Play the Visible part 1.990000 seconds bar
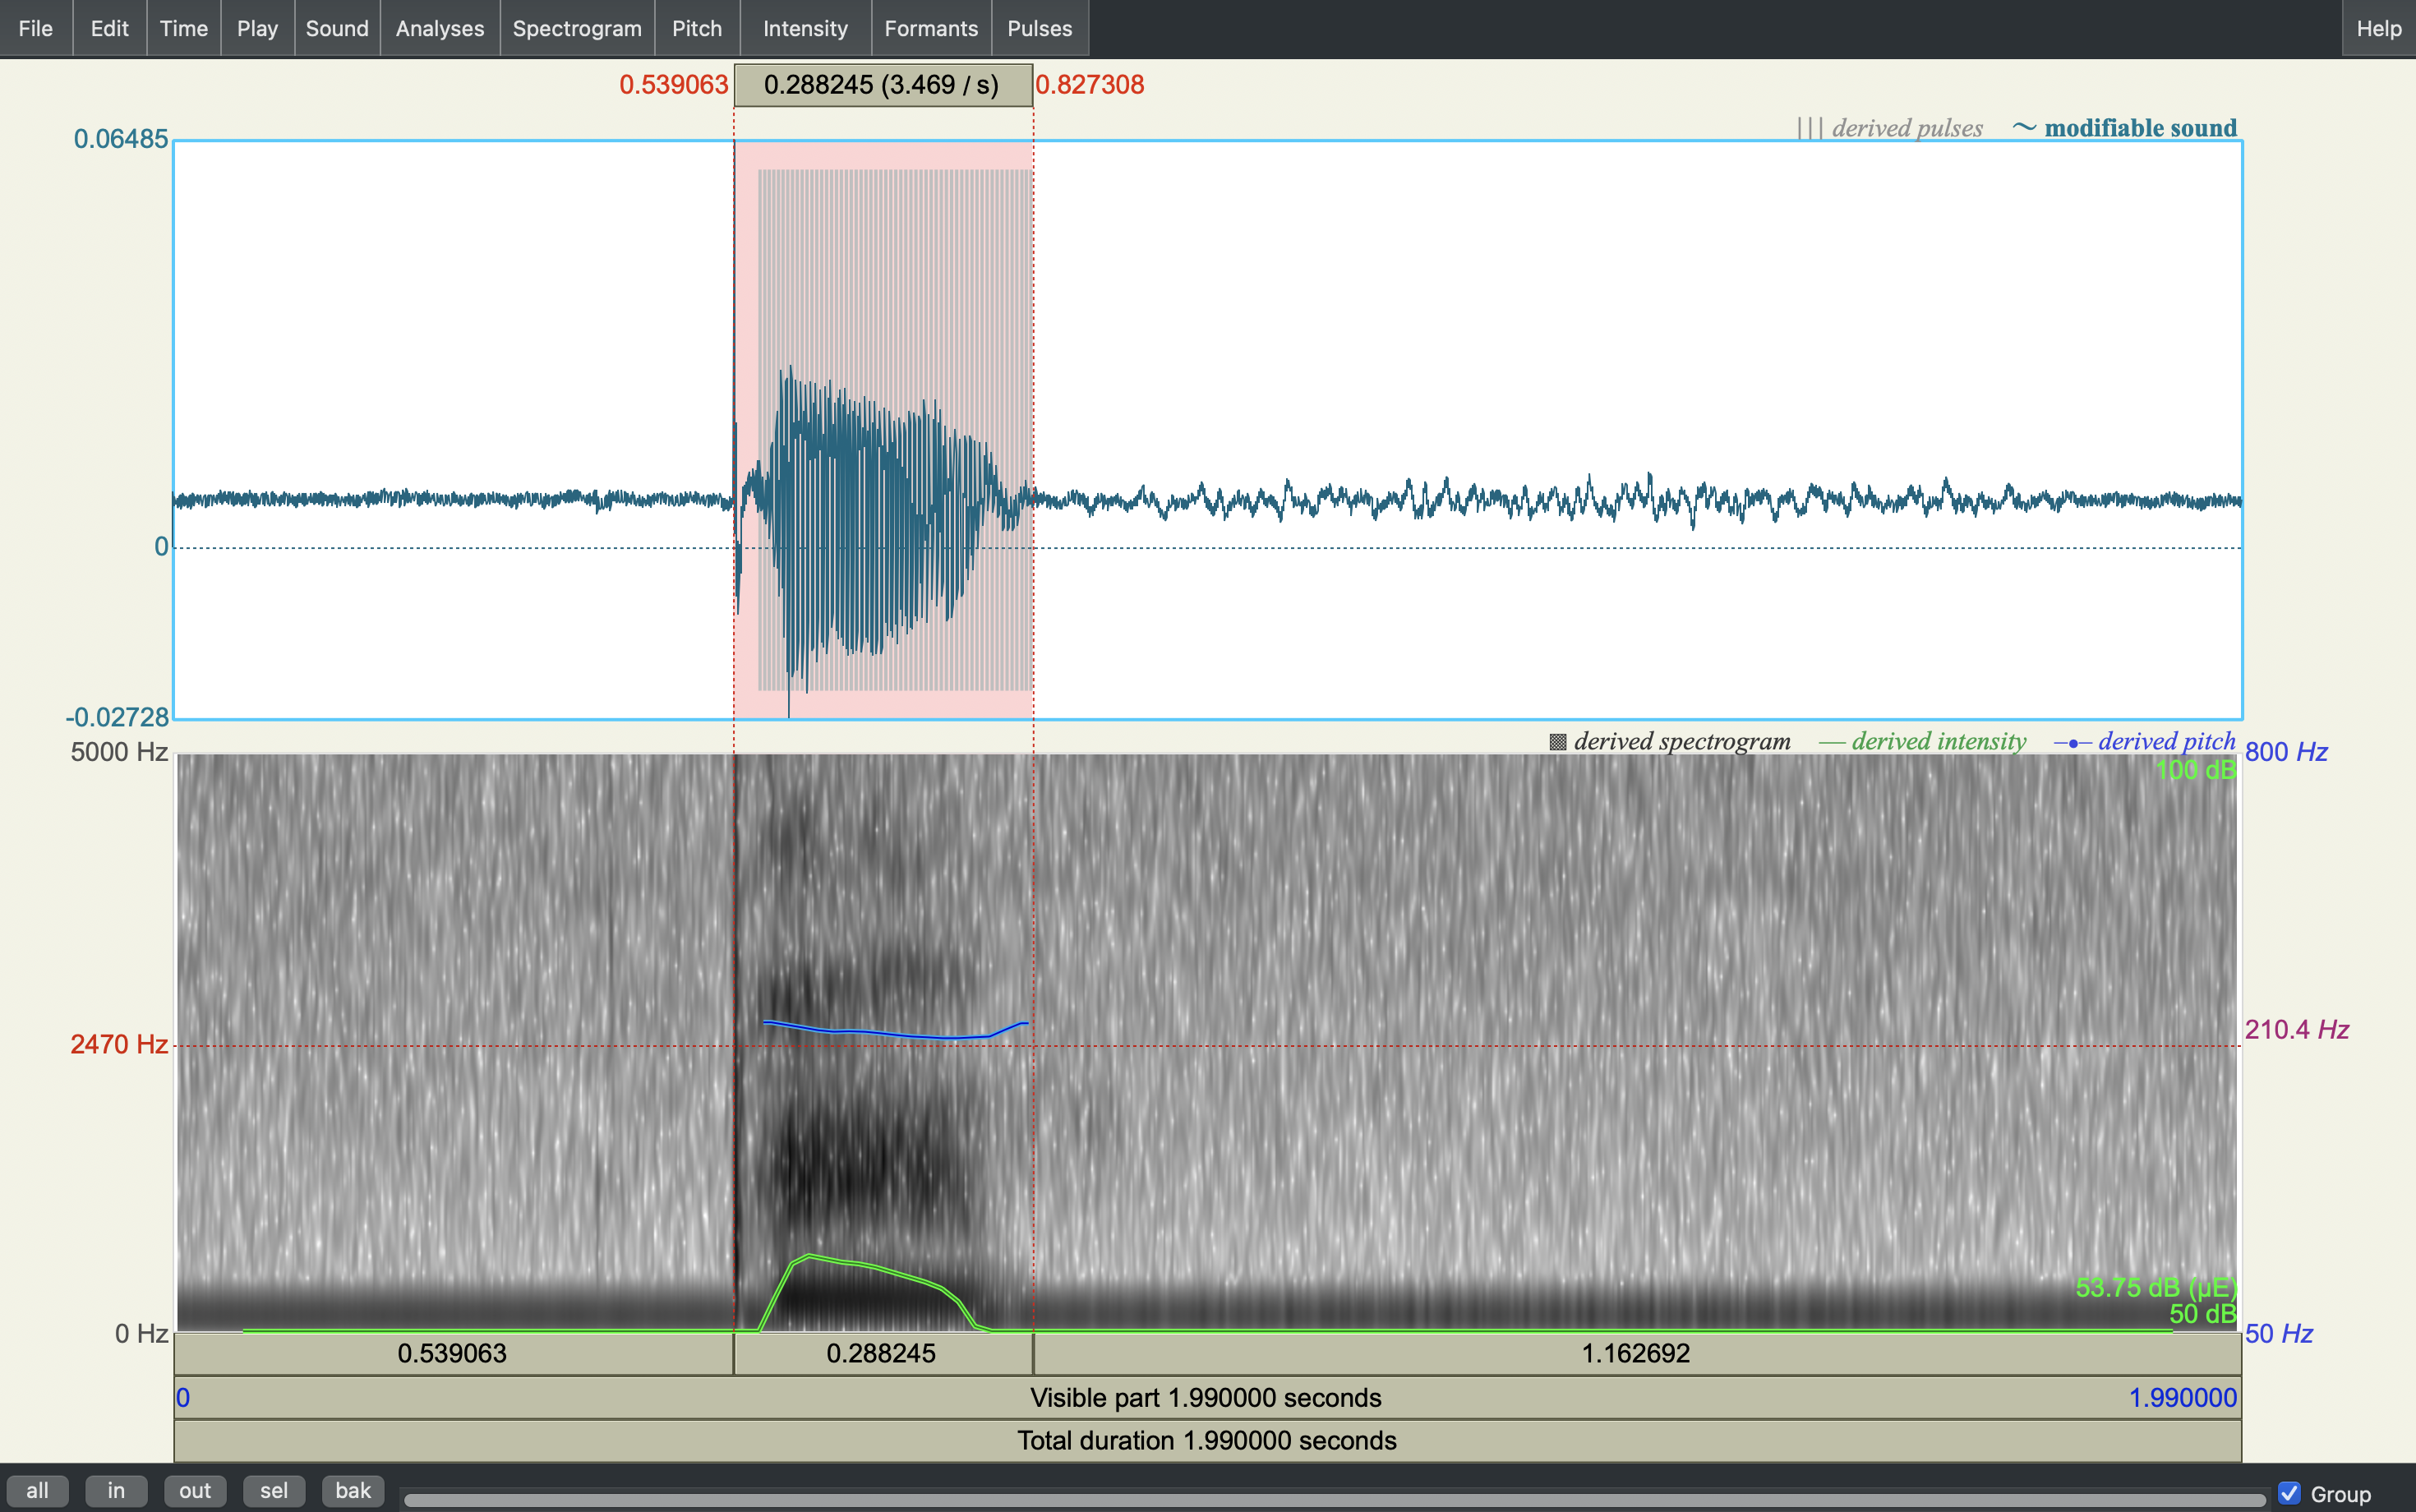This screenshot has height=1512, width=2416. (1207, 1398)
